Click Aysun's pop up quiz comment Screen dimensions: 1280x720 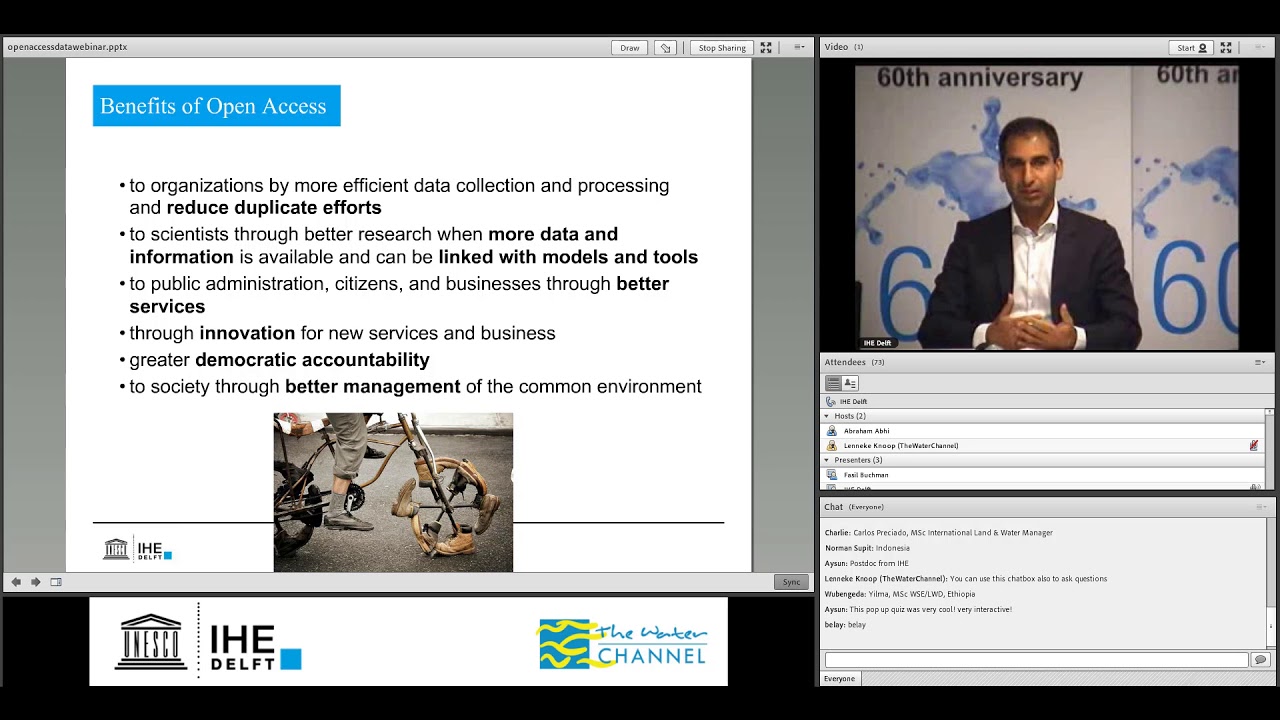[918, 609]
